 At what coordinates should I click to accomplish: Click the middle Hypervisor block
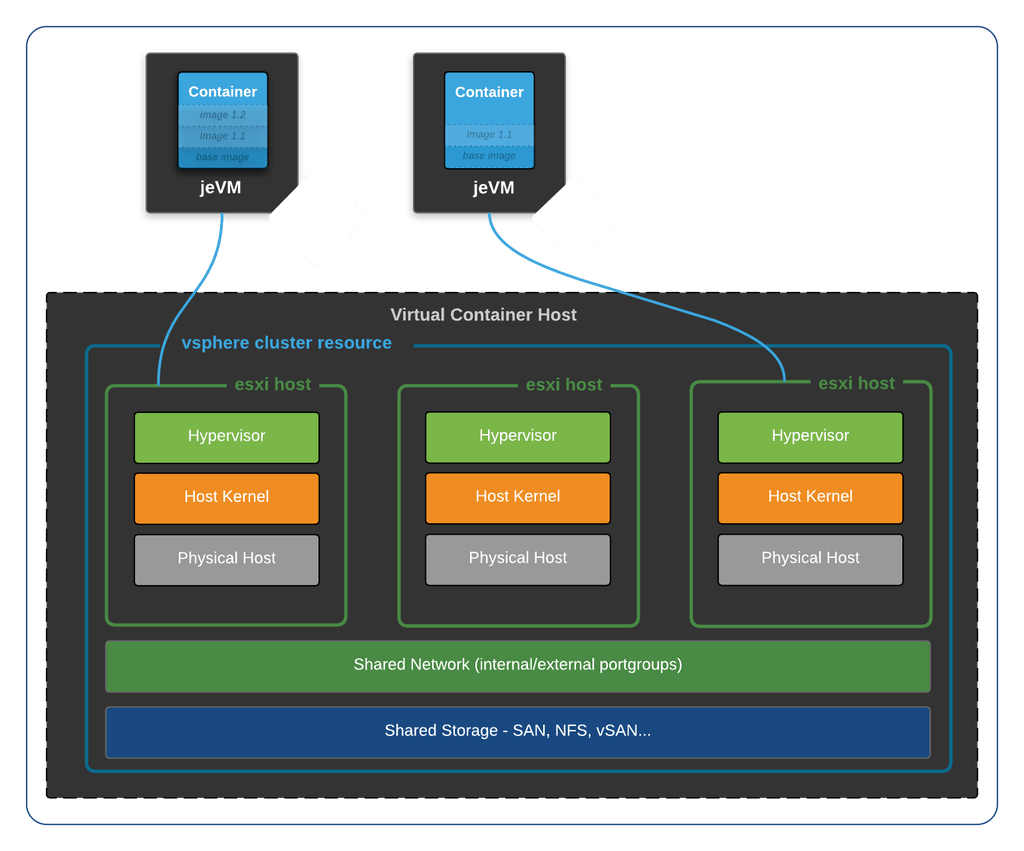click(x=517, y=436)
